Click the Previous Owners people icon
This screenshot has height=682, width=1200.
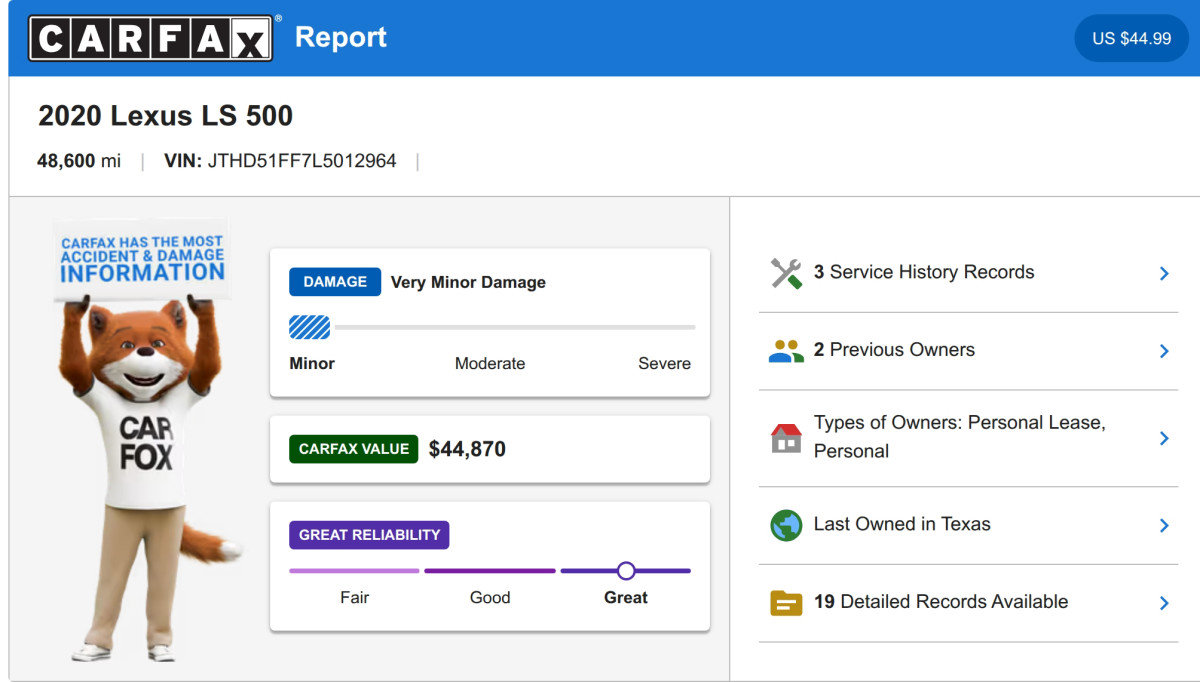point(786,351)
